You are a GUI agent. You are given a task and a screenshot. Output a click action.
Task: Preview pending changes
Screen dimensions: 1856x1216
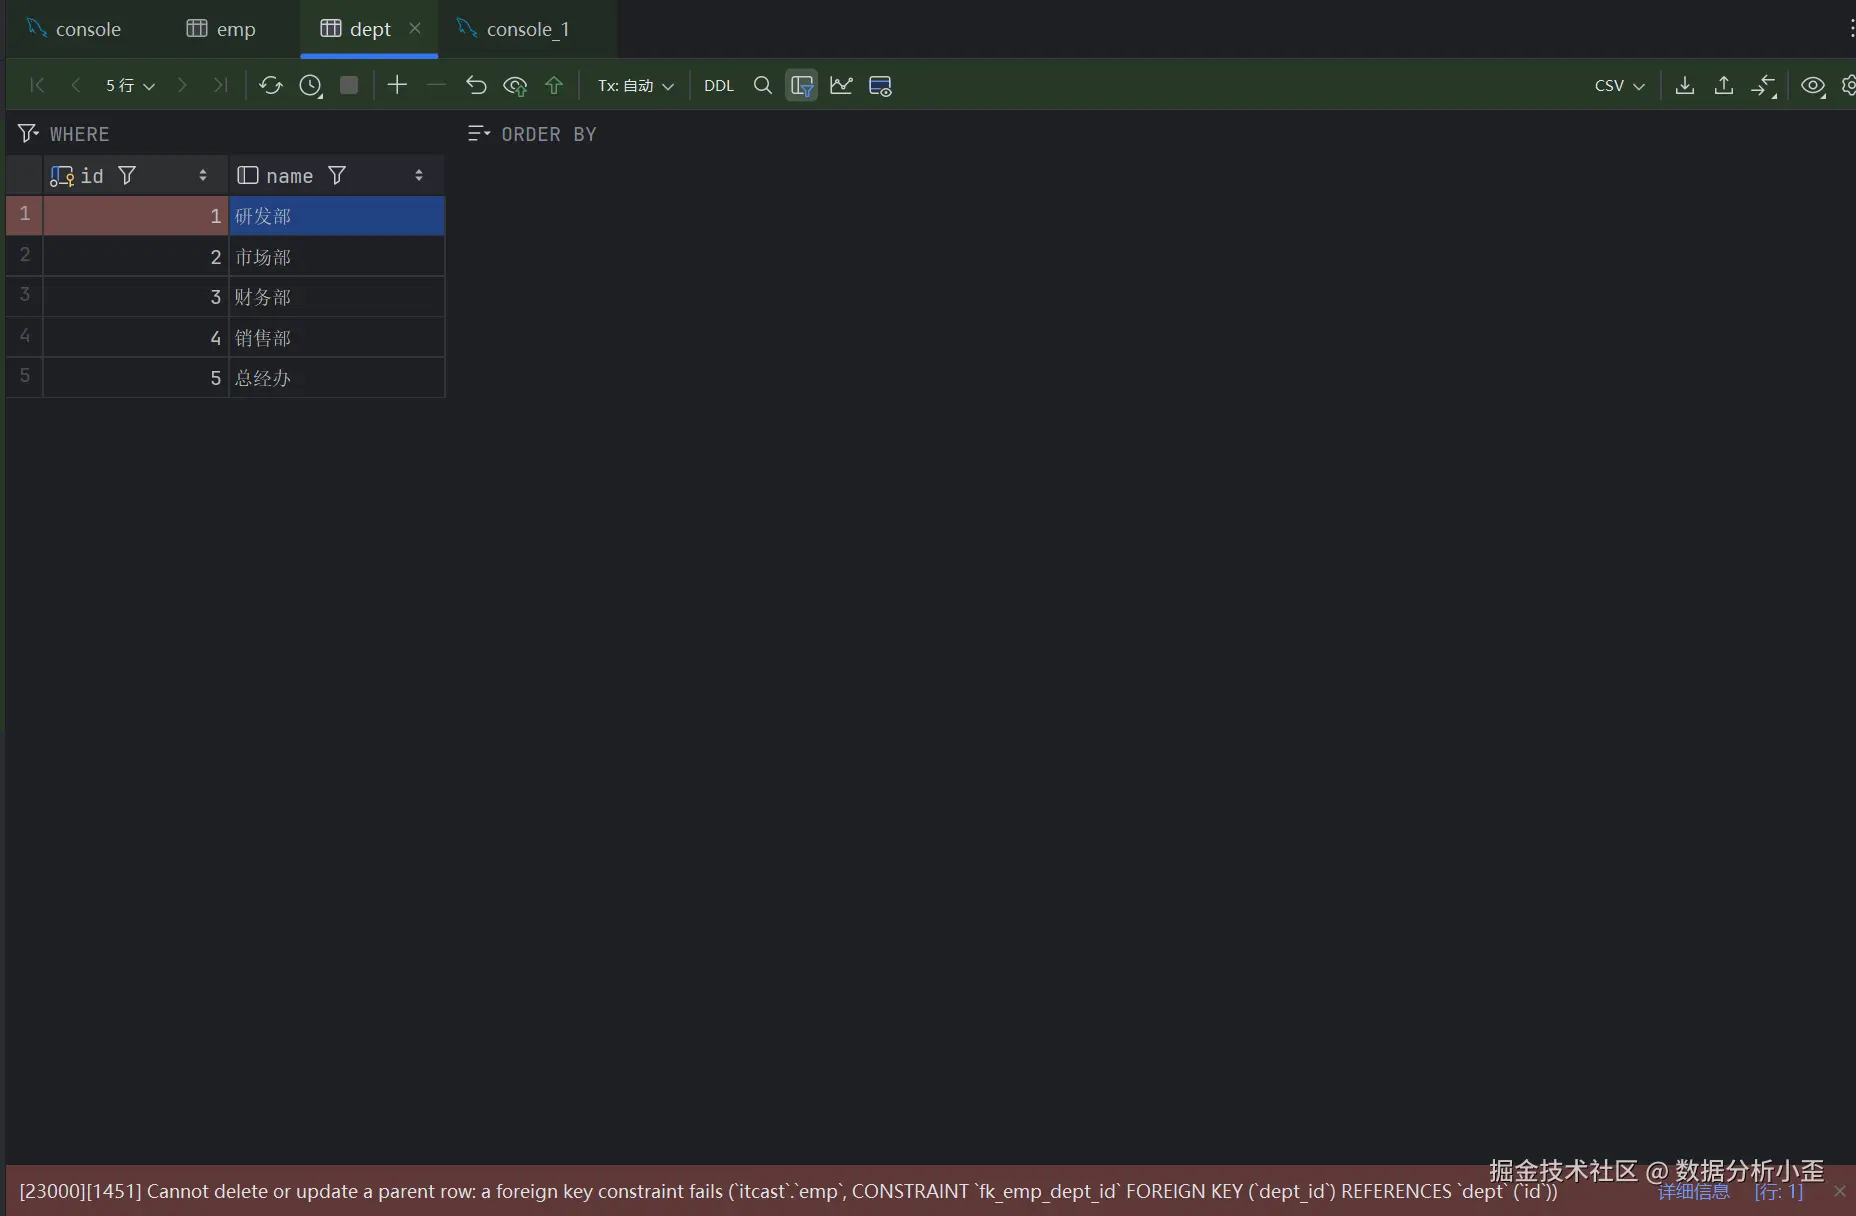click(x=515, y=86)
